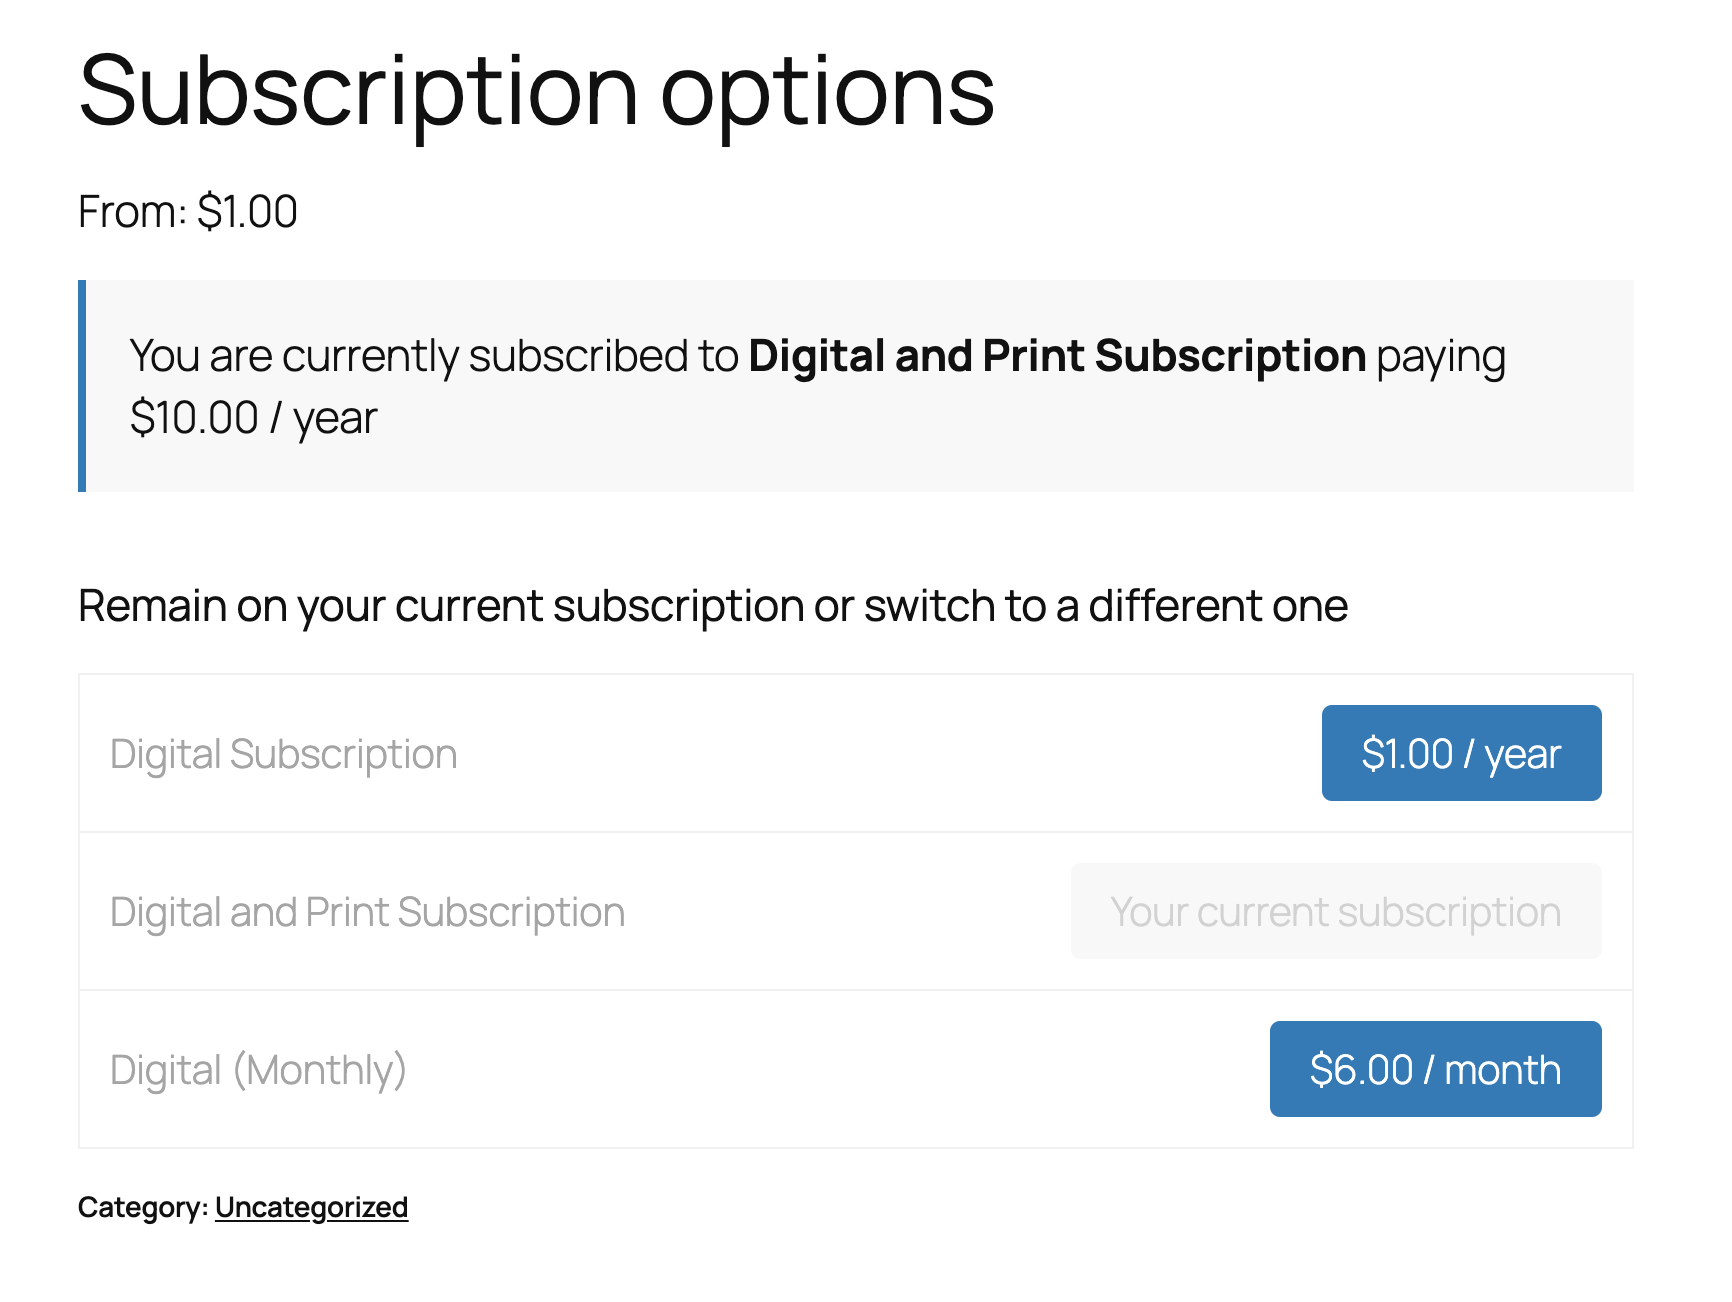
Task: Click the $1.00 / year subscription button
Action: click(x=1460, y=753)
